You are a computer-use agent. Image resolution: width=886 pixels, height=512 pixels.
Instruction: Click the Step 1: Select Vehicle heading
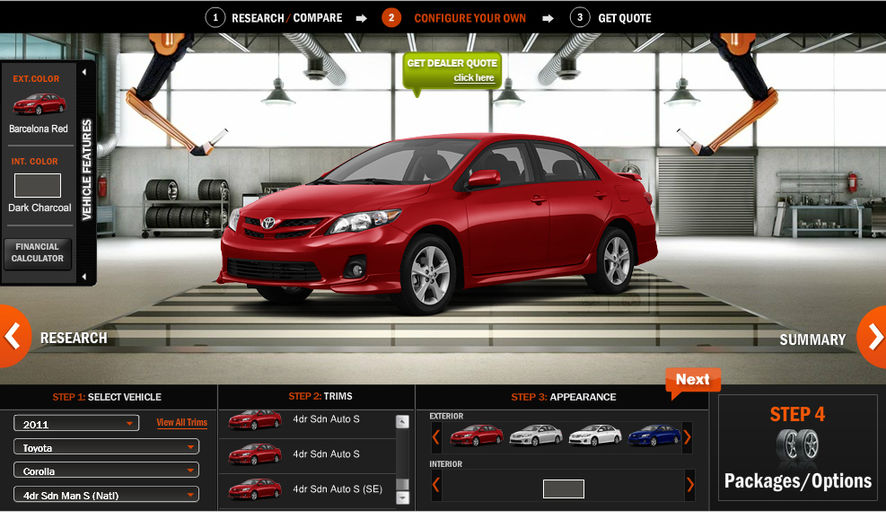[x=107, y=397]
